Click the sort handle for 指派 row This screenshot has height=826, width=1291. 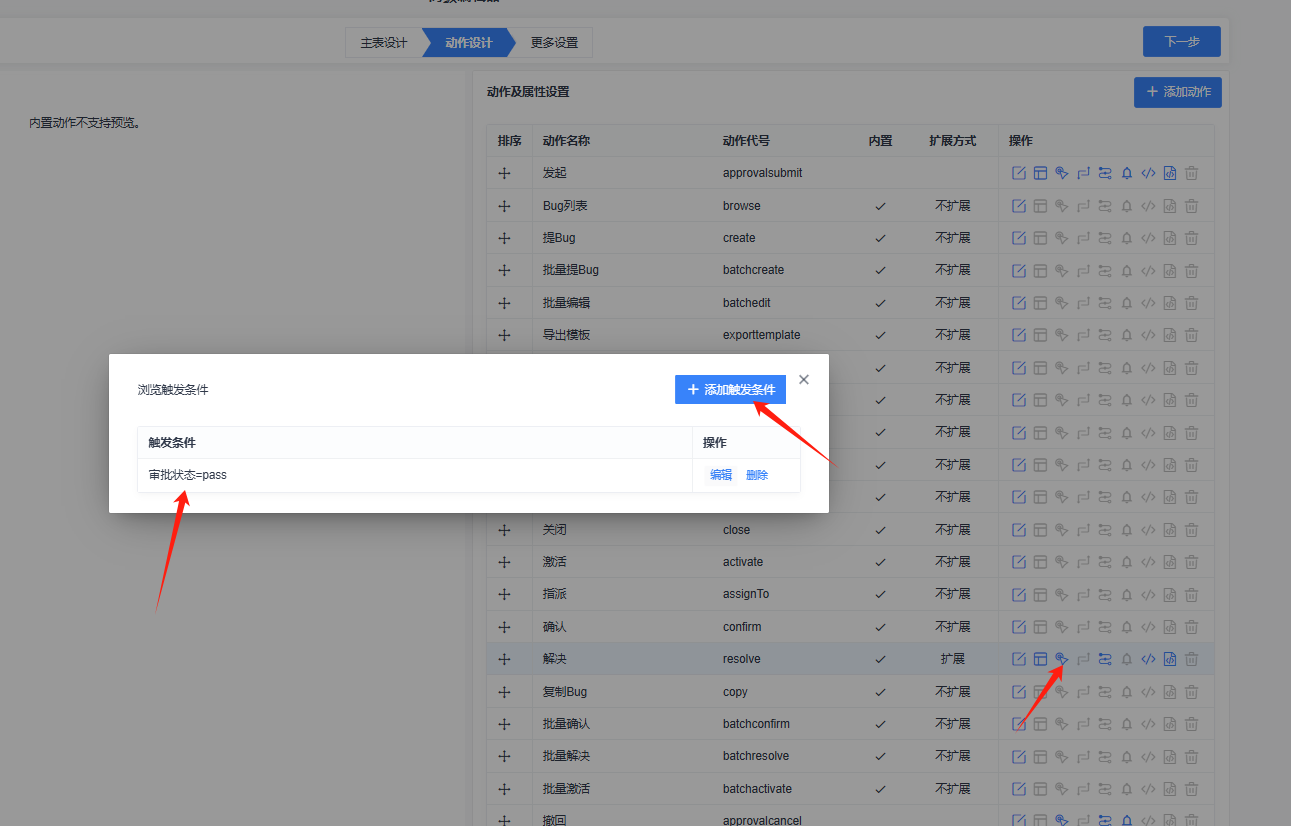pos(504,594)
